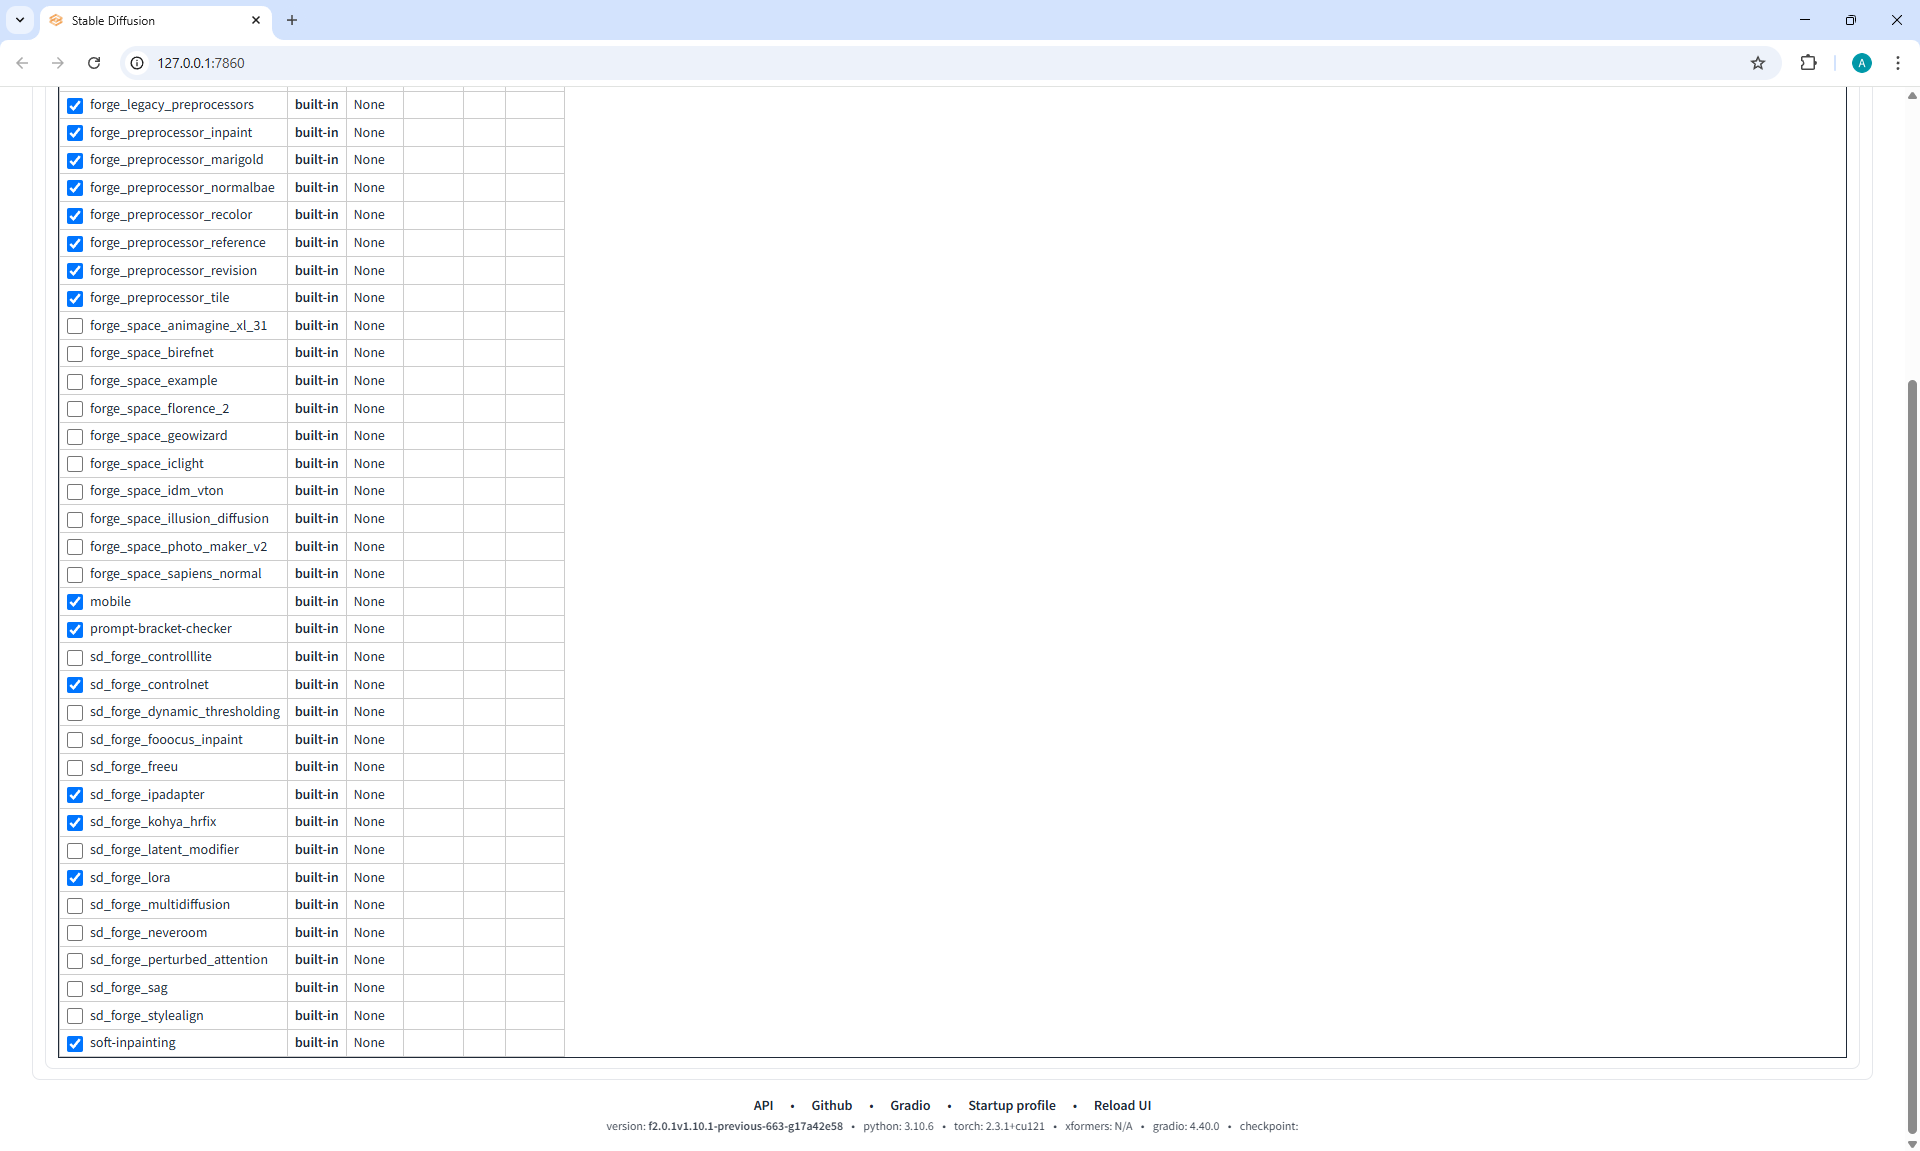Click the browser forward arrow
Screen dimensions: 1920x1151
[x=58, y=63]
